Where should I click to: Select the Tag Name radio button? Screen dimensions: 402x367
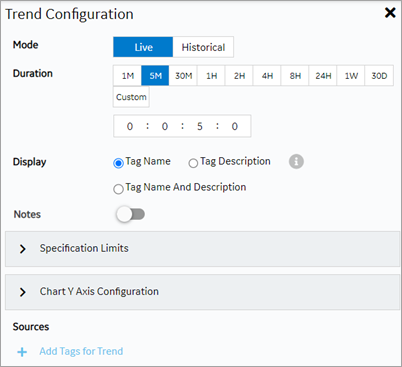point(118,163)
